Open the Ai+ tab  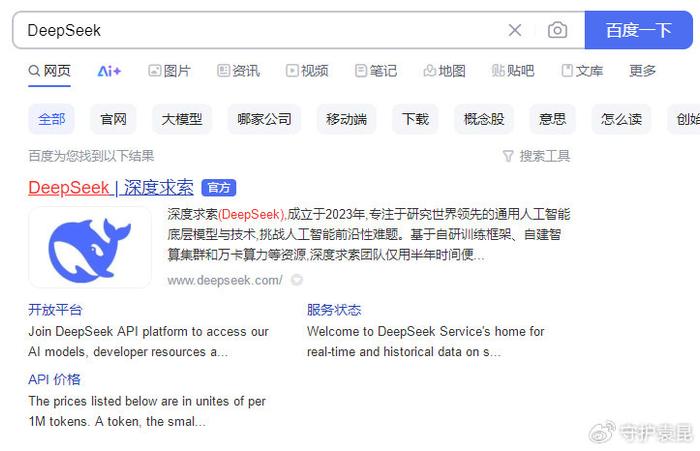pos(109,71)
